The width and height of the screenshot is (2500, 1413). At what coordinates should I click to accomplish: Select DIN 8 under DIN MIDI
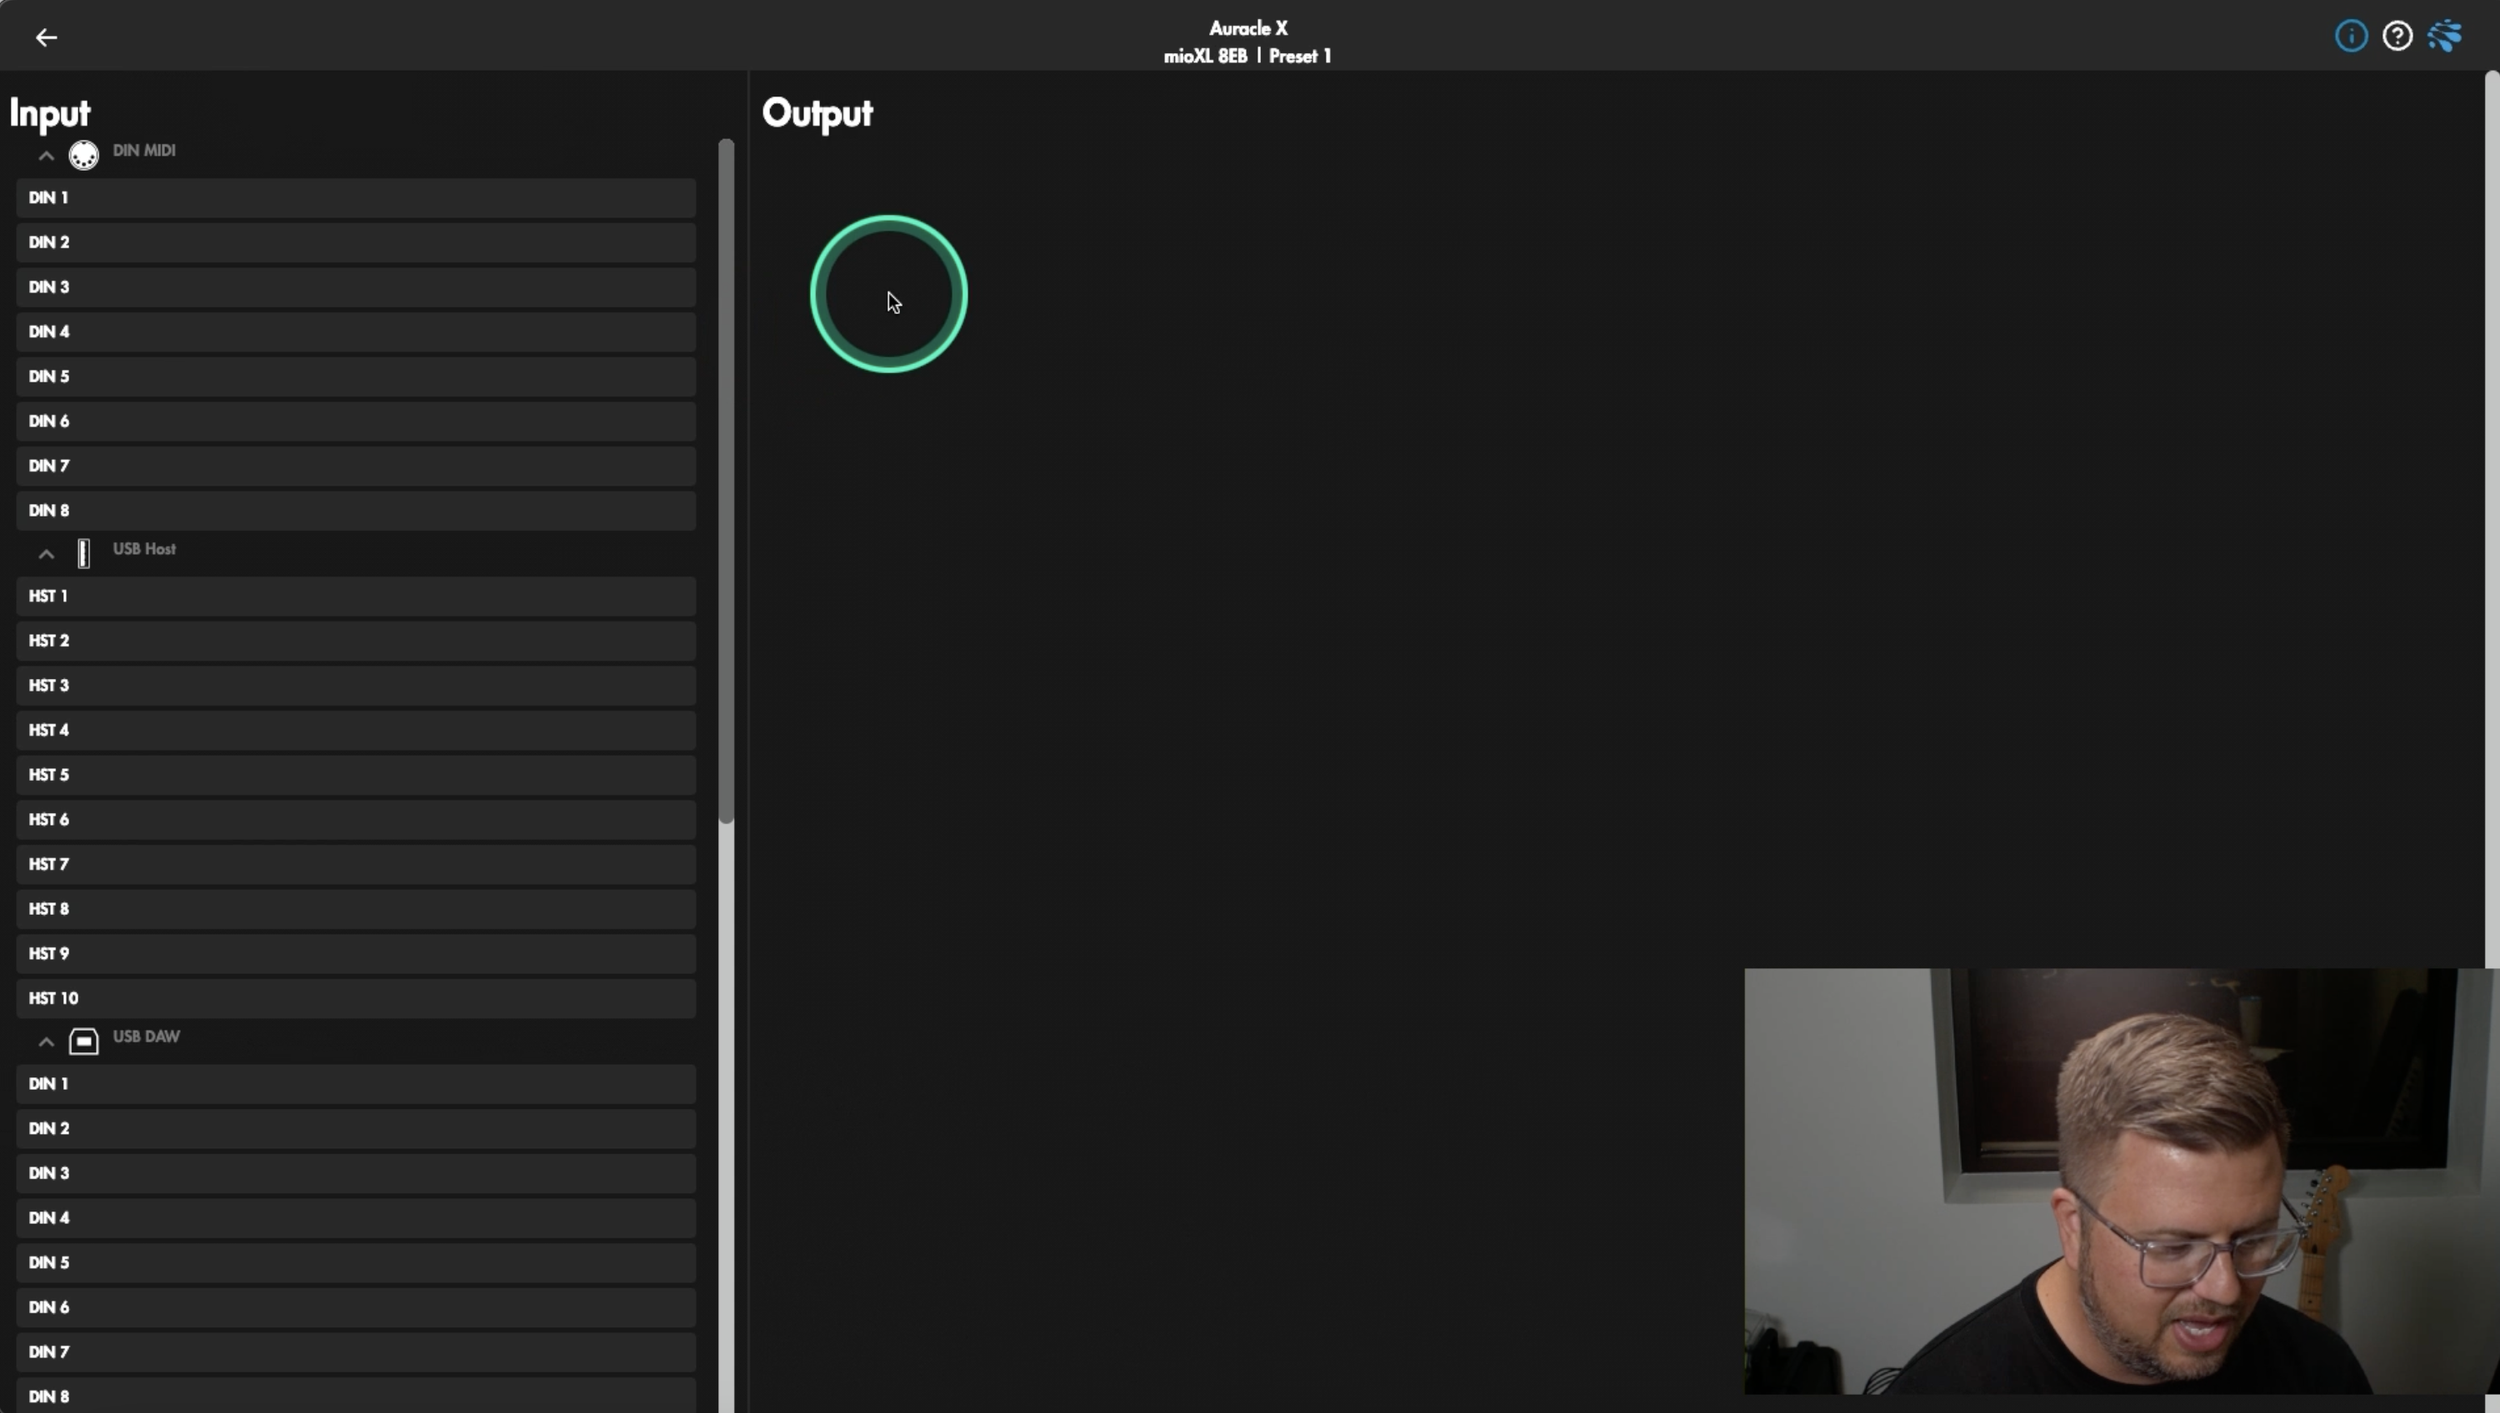[355, 510]
